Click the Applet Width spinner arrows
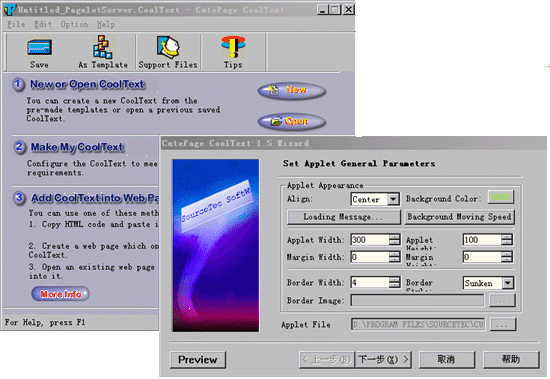The width and height of the screenshot is (550, 379). coord(395,240)
